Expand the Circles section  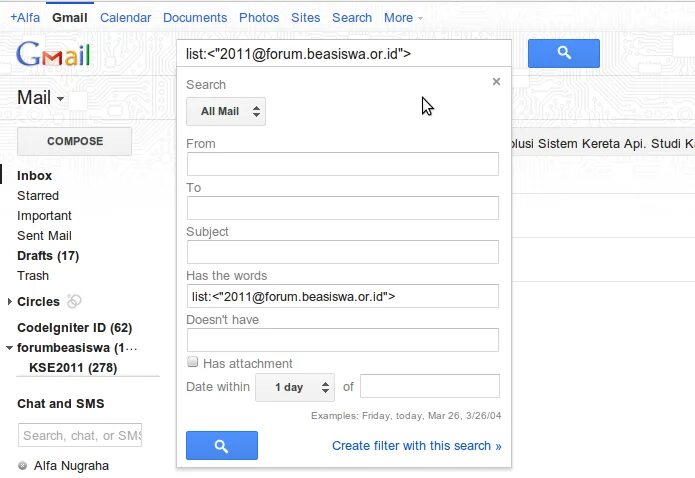pyautogui.click(x=10, y=302)
